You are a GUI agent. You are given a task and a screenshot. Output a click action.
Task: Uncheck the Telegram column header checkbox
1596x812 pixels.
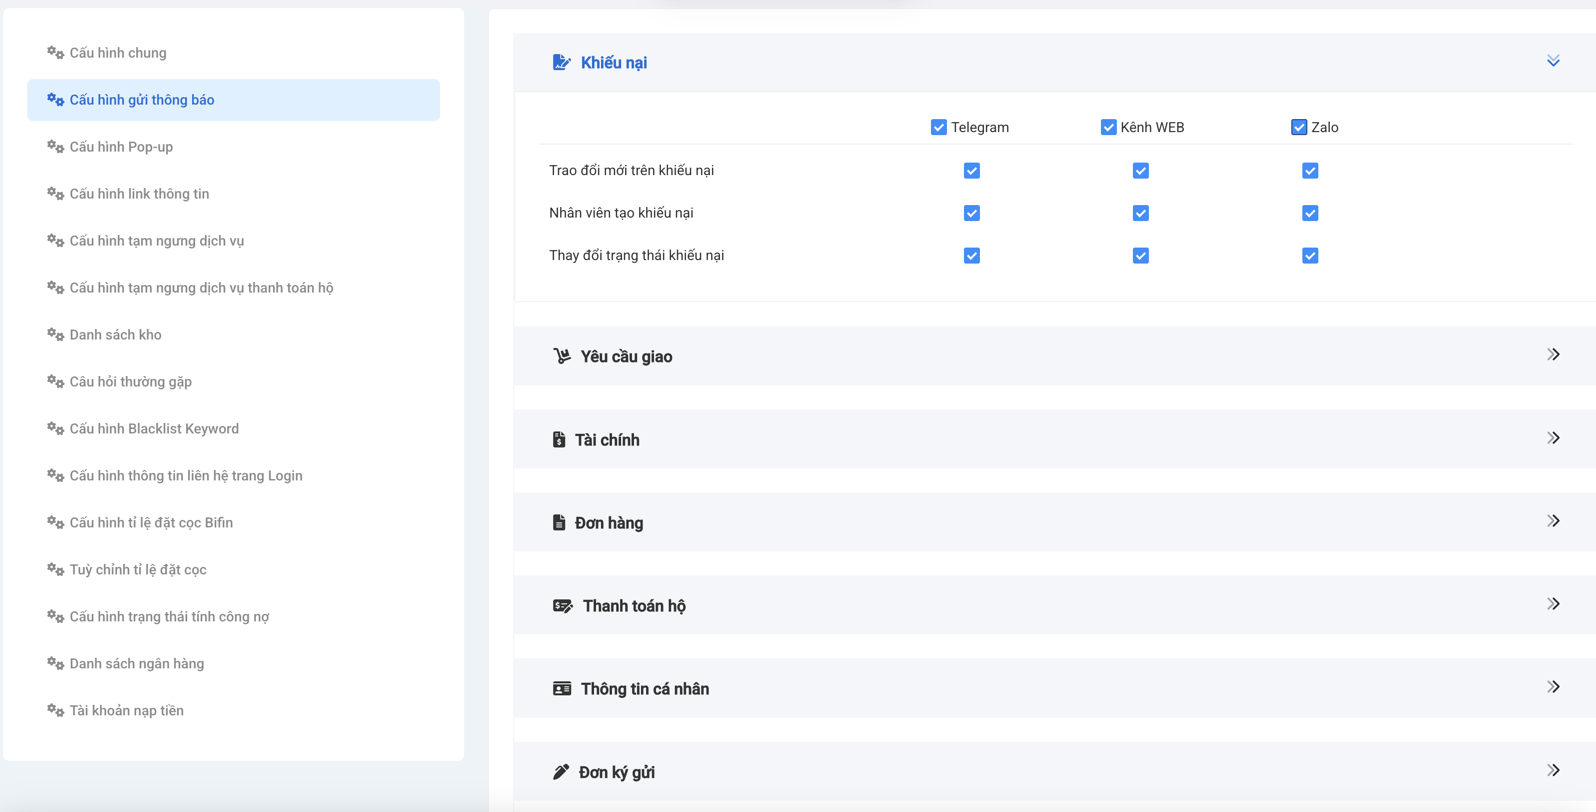pyautogui.click(x=938, y=127)
